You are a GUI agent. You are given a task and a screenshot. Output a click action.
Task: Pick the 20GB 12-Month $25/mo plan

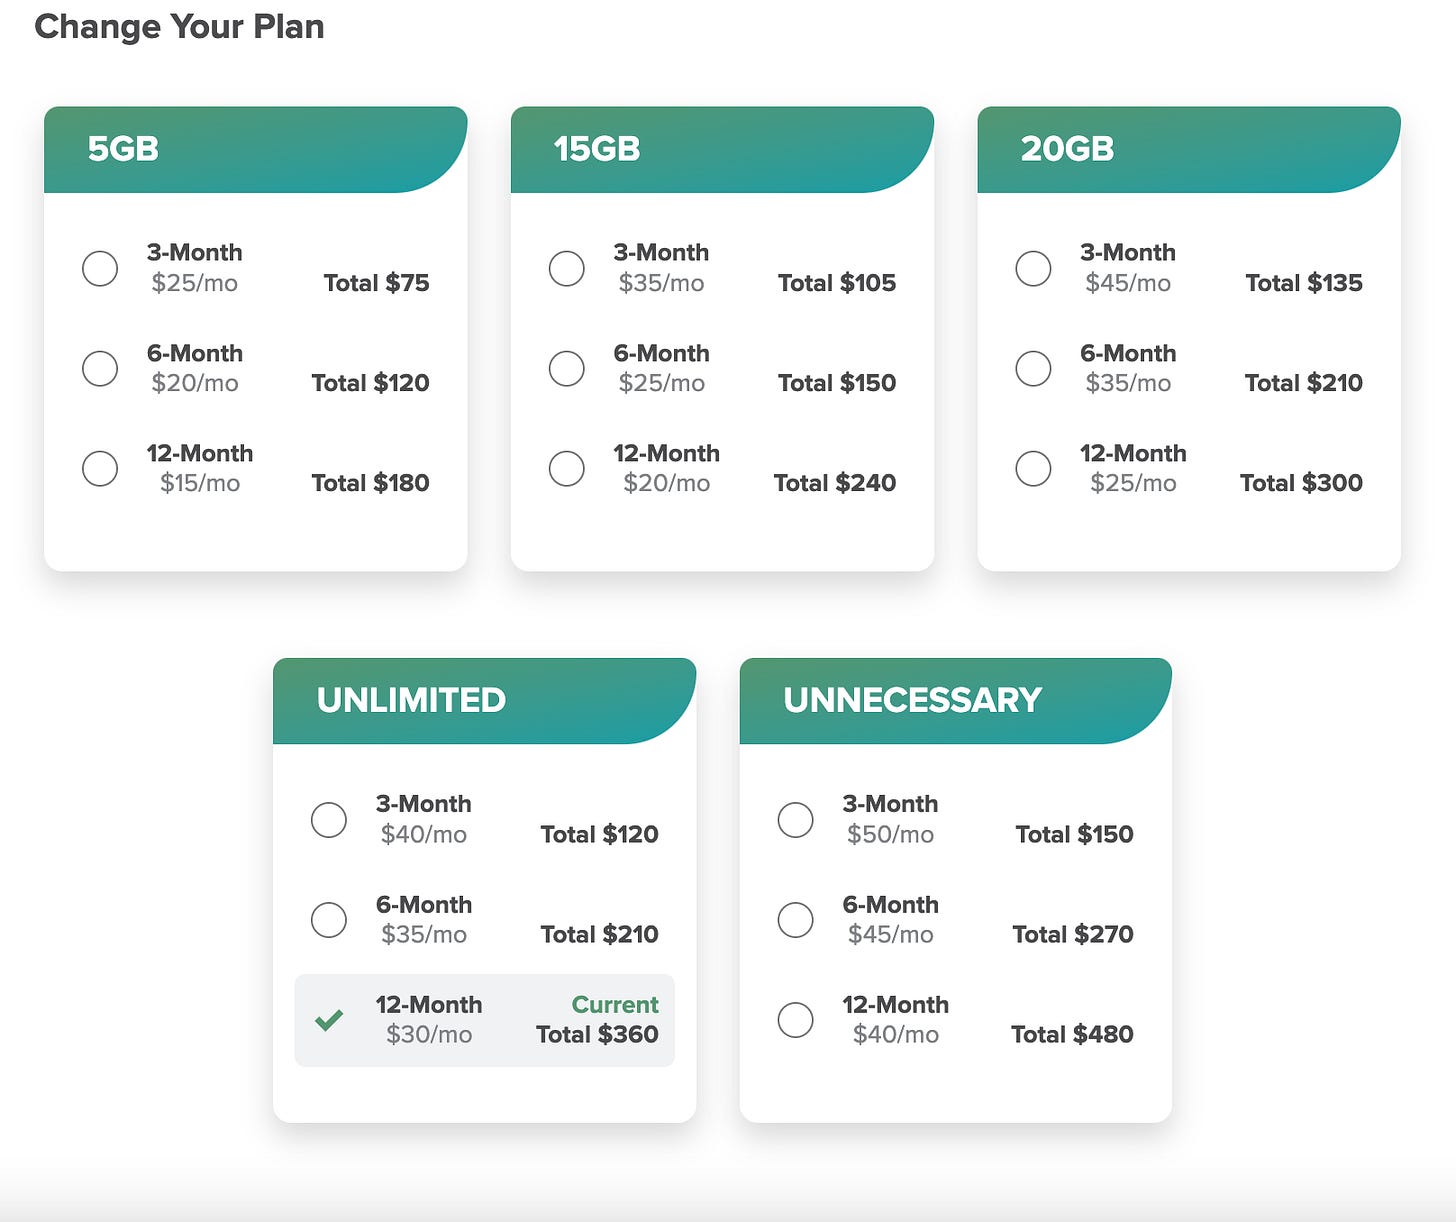(1033, 468)
